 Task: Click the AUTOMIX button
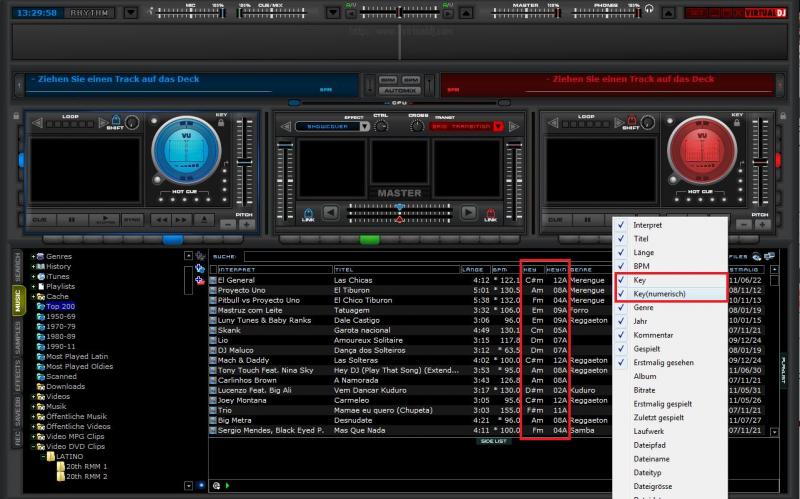(x=399, y=90)
